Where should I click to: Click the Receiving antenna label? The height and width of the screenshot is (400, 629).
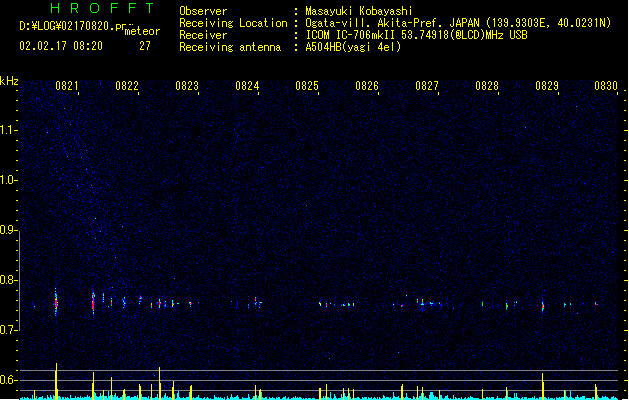tap(230, 47)
